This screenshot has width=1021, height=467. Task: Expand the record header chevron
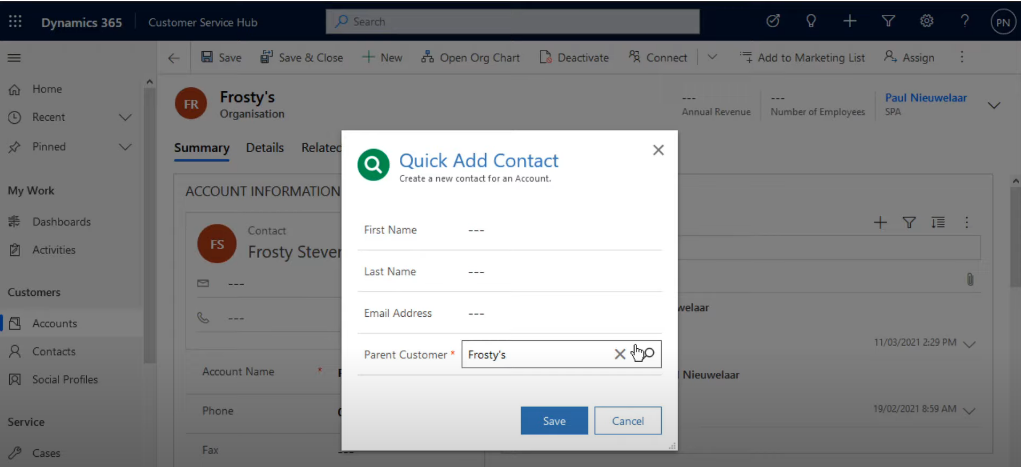click(994, 106)
